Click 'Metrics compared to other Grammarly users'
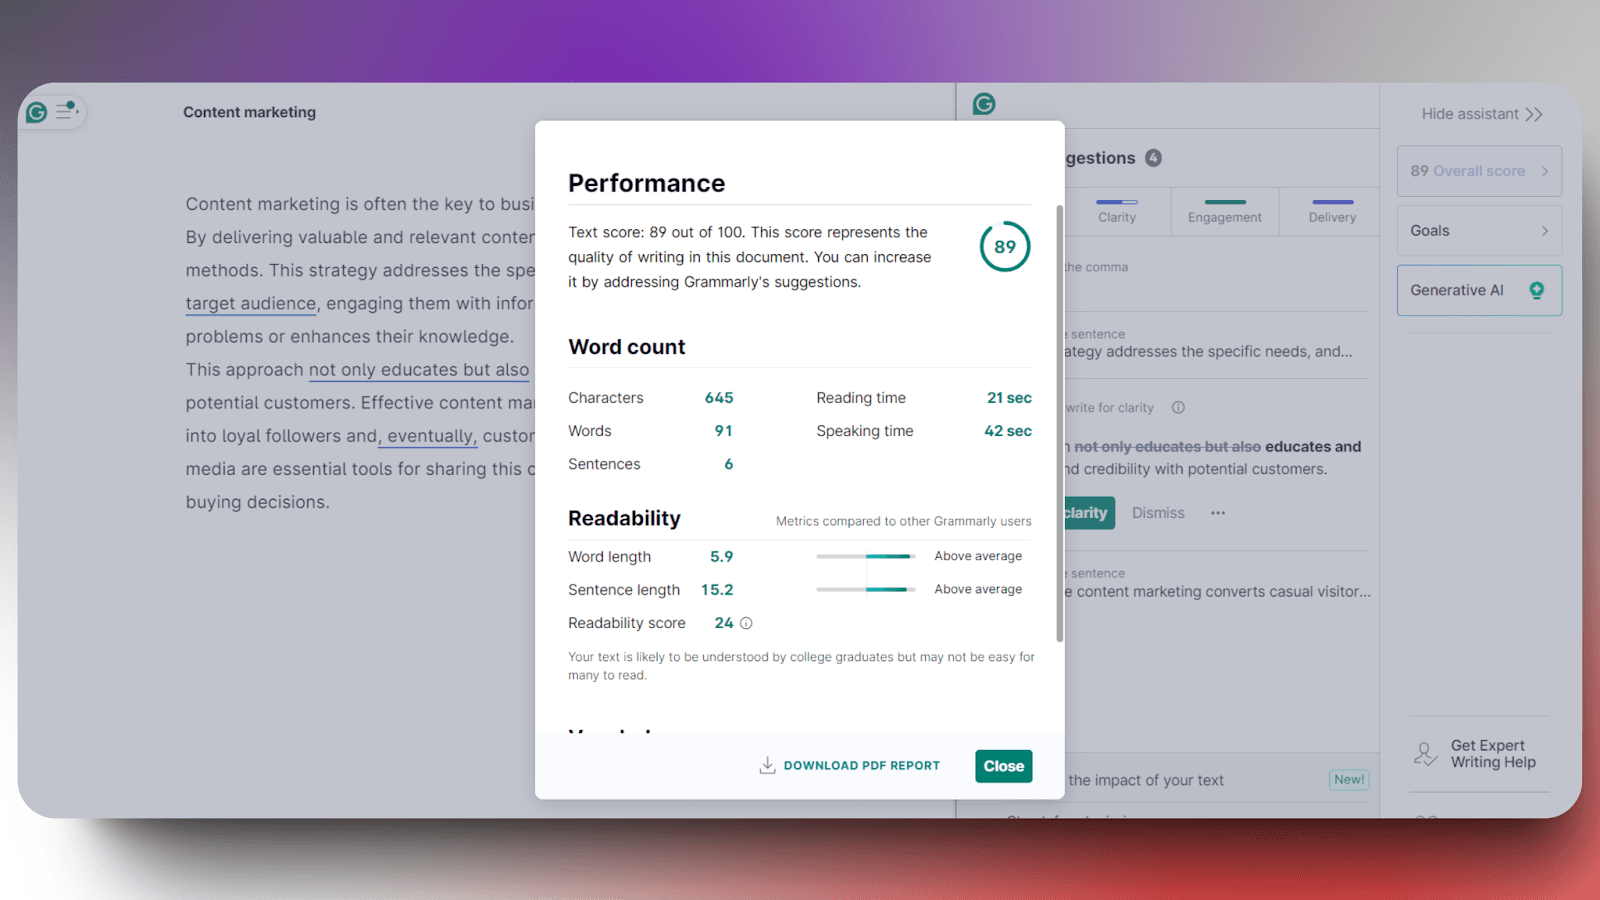 903,521
